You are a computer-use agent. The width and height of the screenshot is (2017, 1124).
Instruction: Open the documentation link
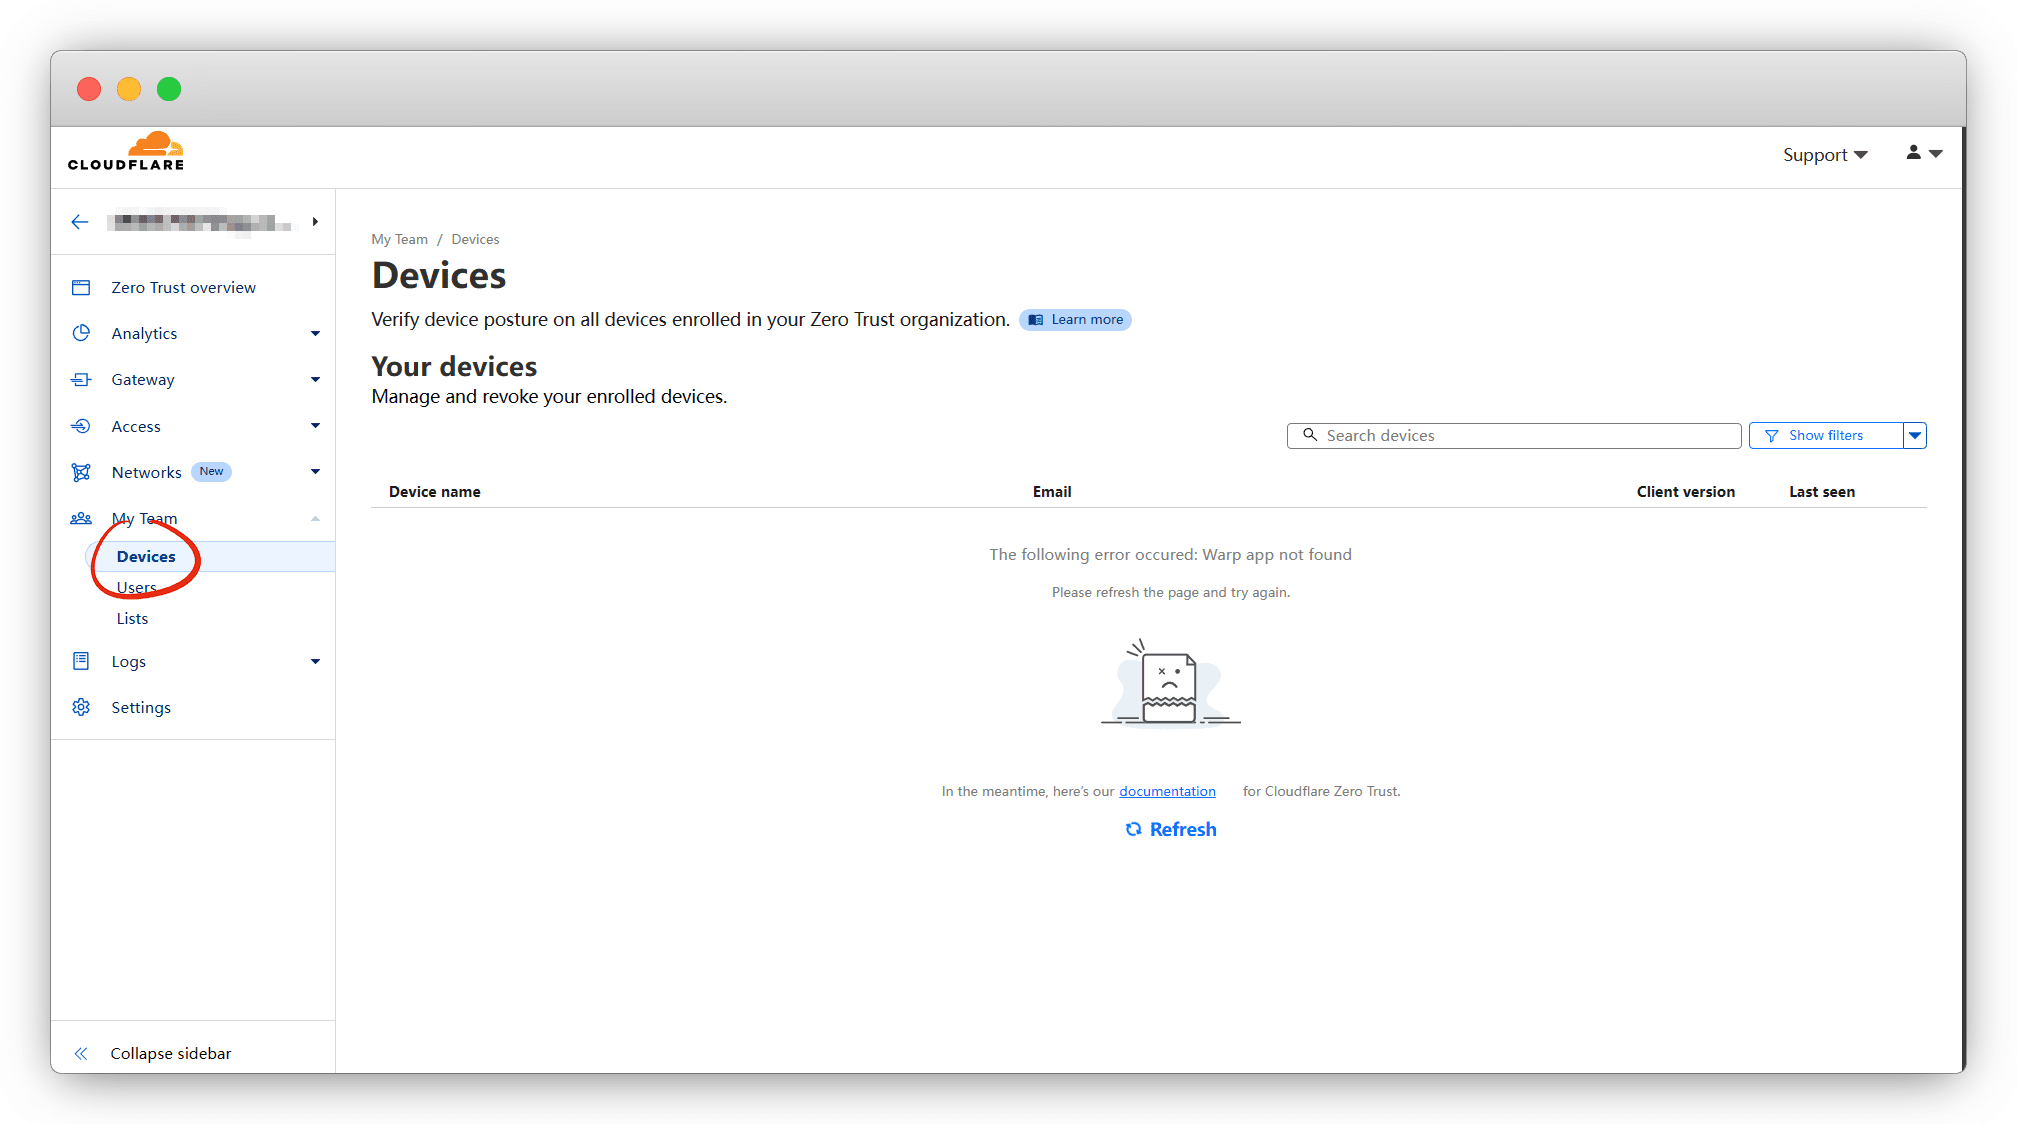[x=1167, y=791]
